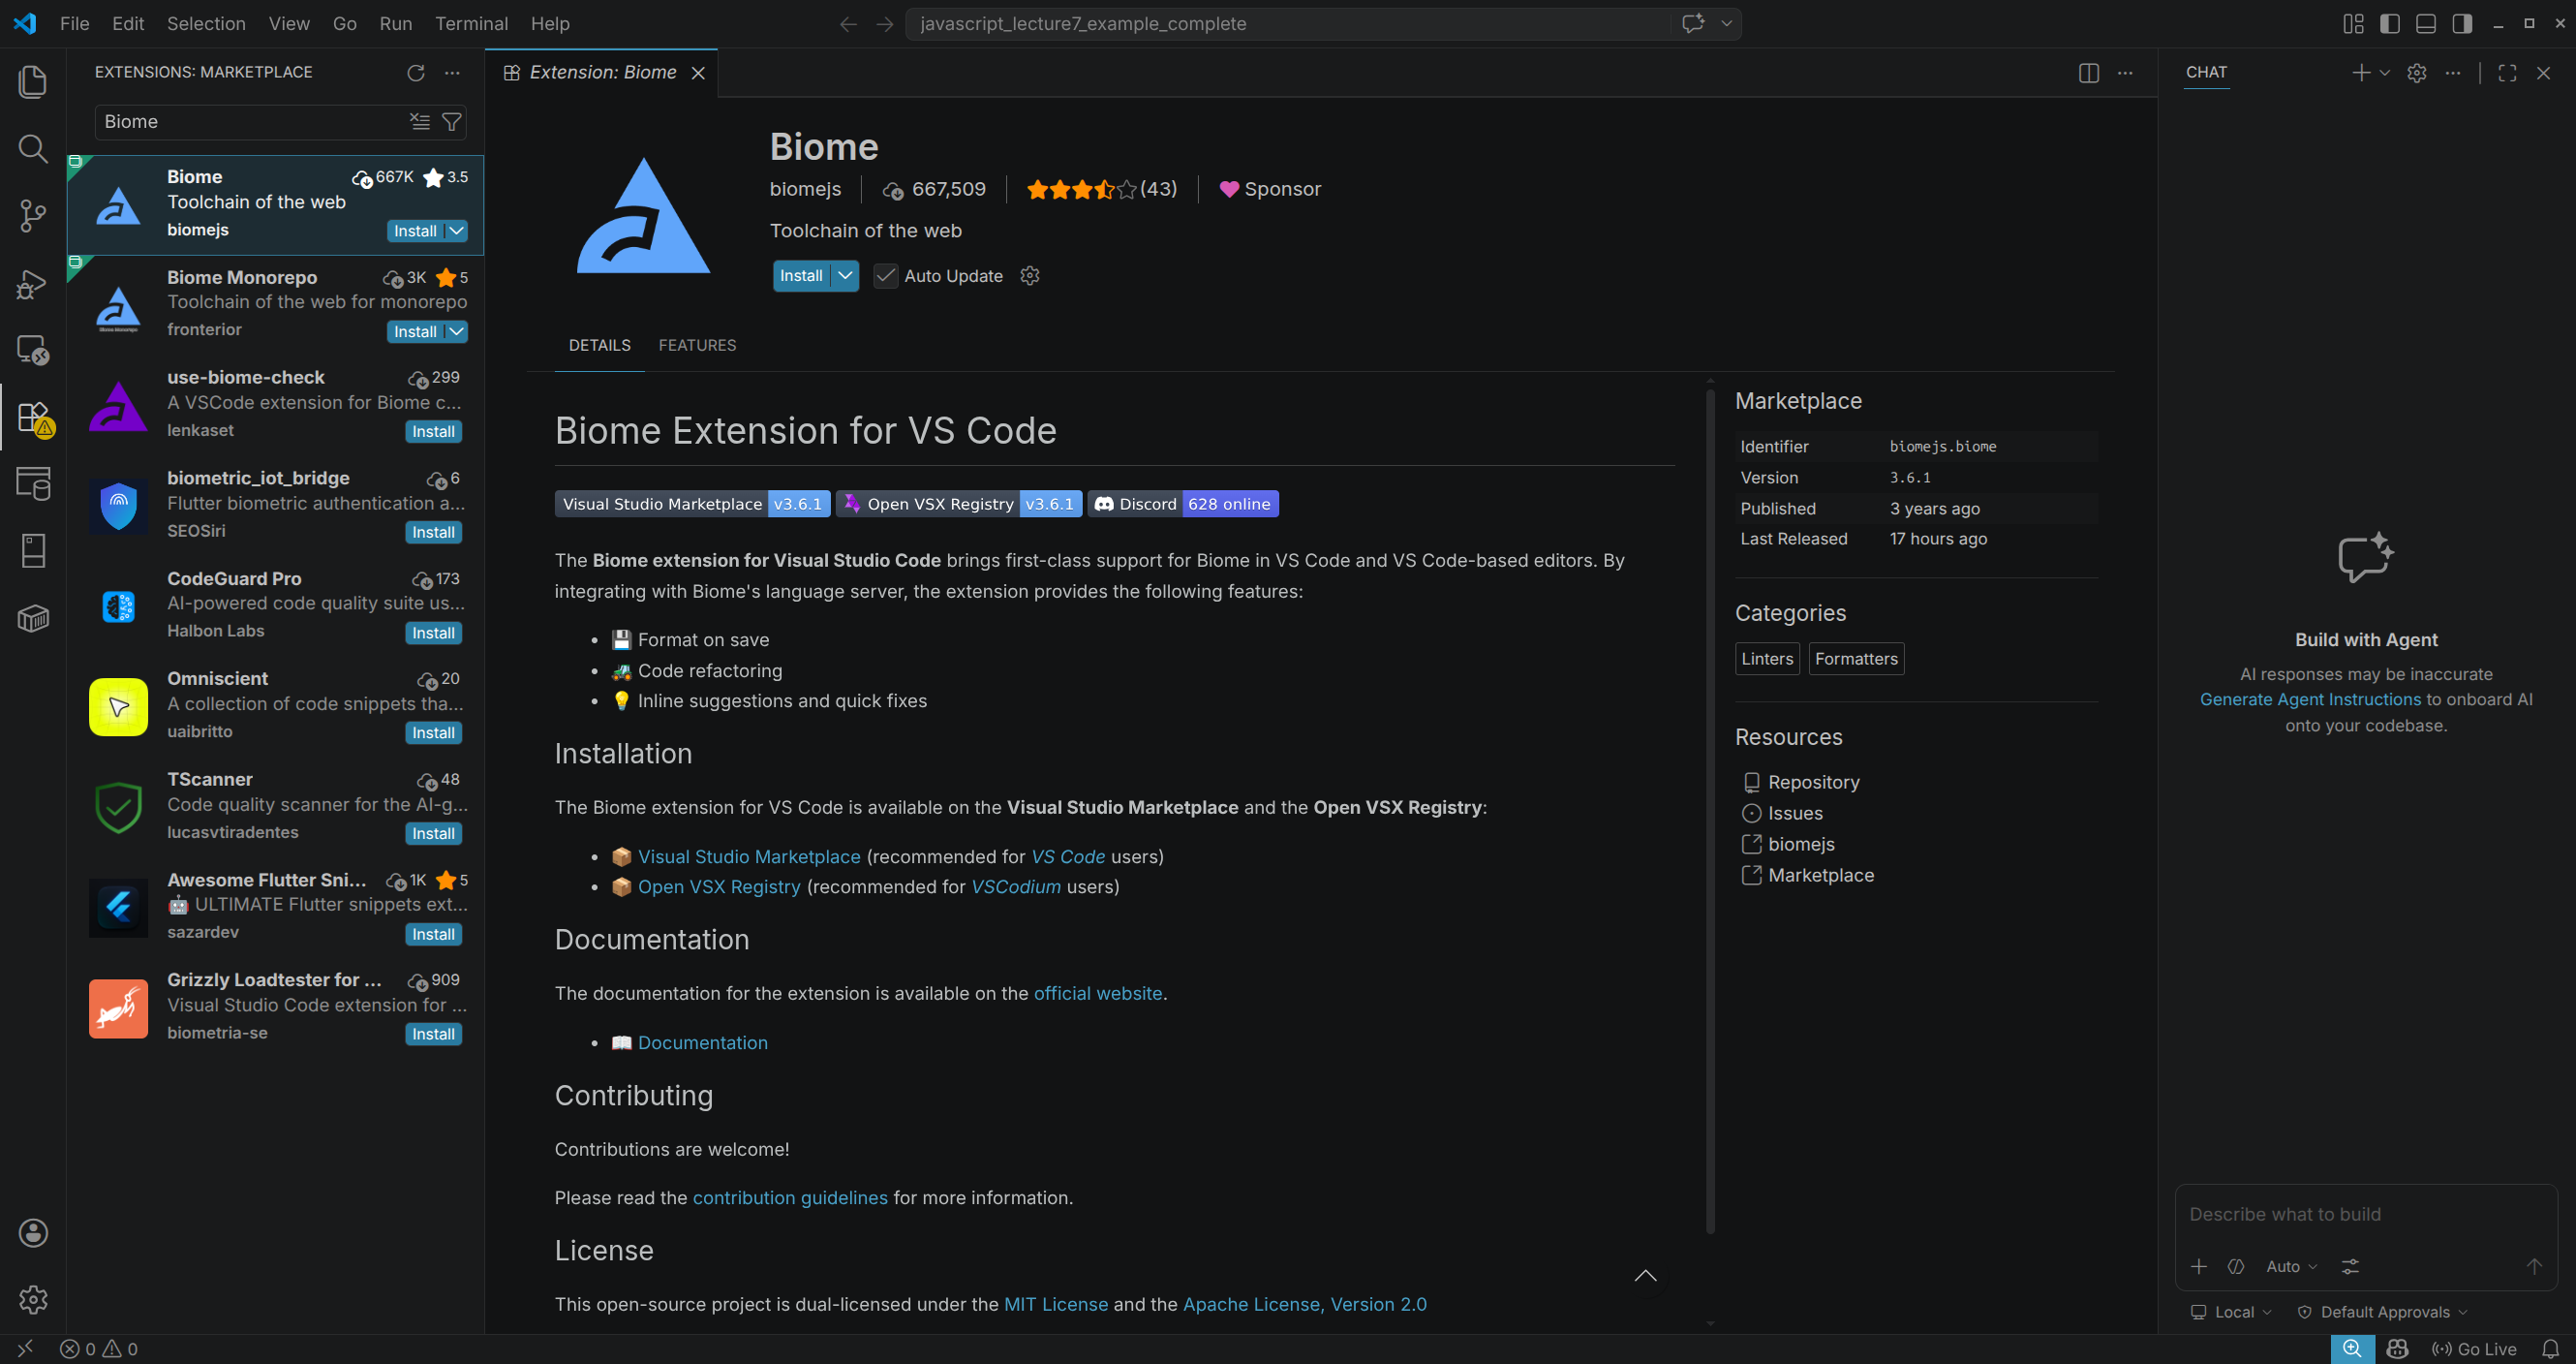Toggle the primary side bar layout button
This screenshot has width=2576, height=1364.
tap(2390, 24)
